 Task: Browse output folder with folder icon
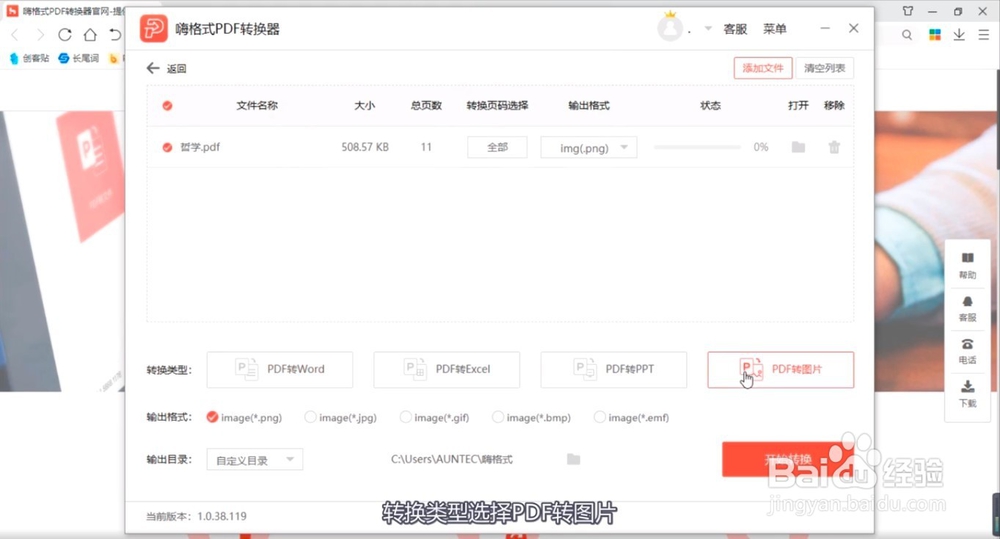coord(573,459)
